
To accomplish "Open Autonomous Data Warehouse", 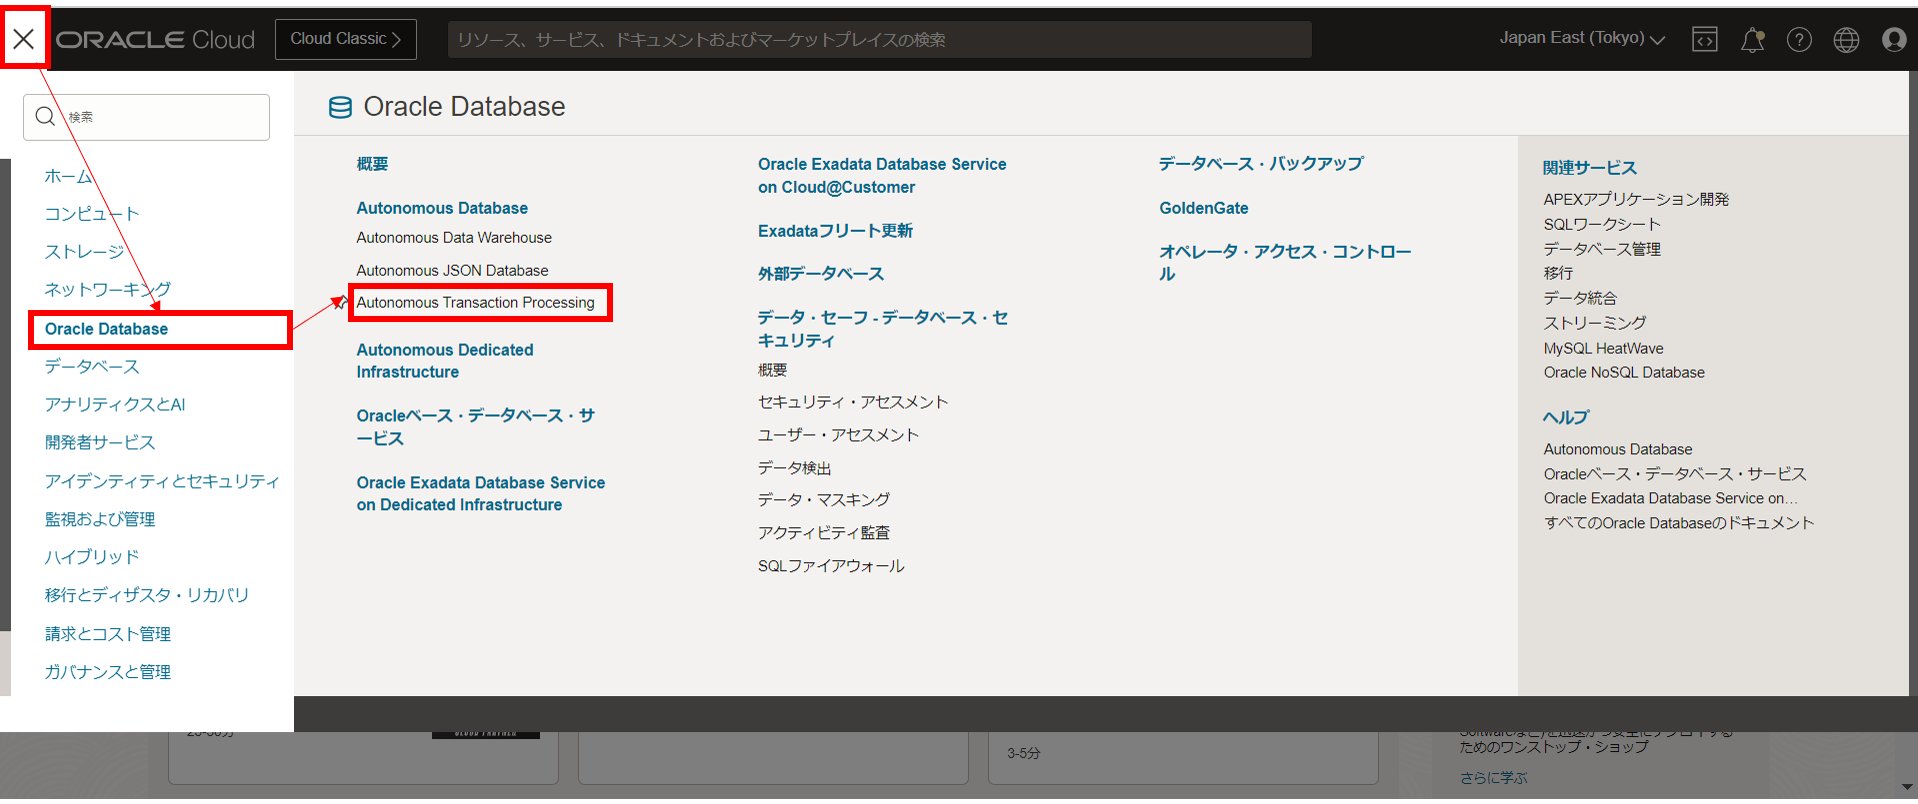I will (454, 238).
